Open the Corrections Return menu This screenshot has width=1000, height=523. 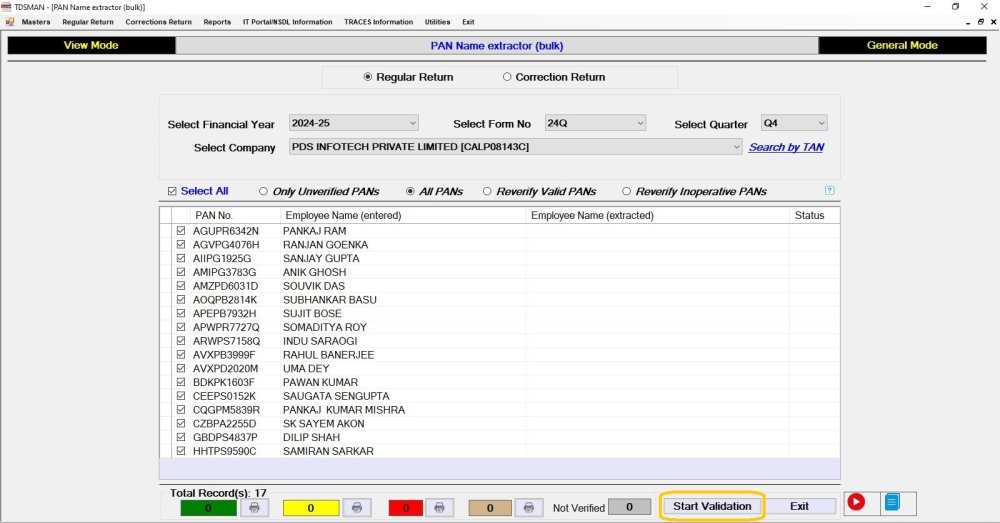pos(159,22)
